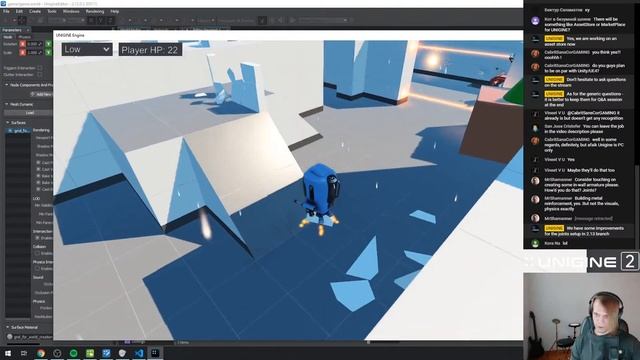Screen dimensions: 640x360
Task: Switch to the Node tab
Action: coord(8,37)
